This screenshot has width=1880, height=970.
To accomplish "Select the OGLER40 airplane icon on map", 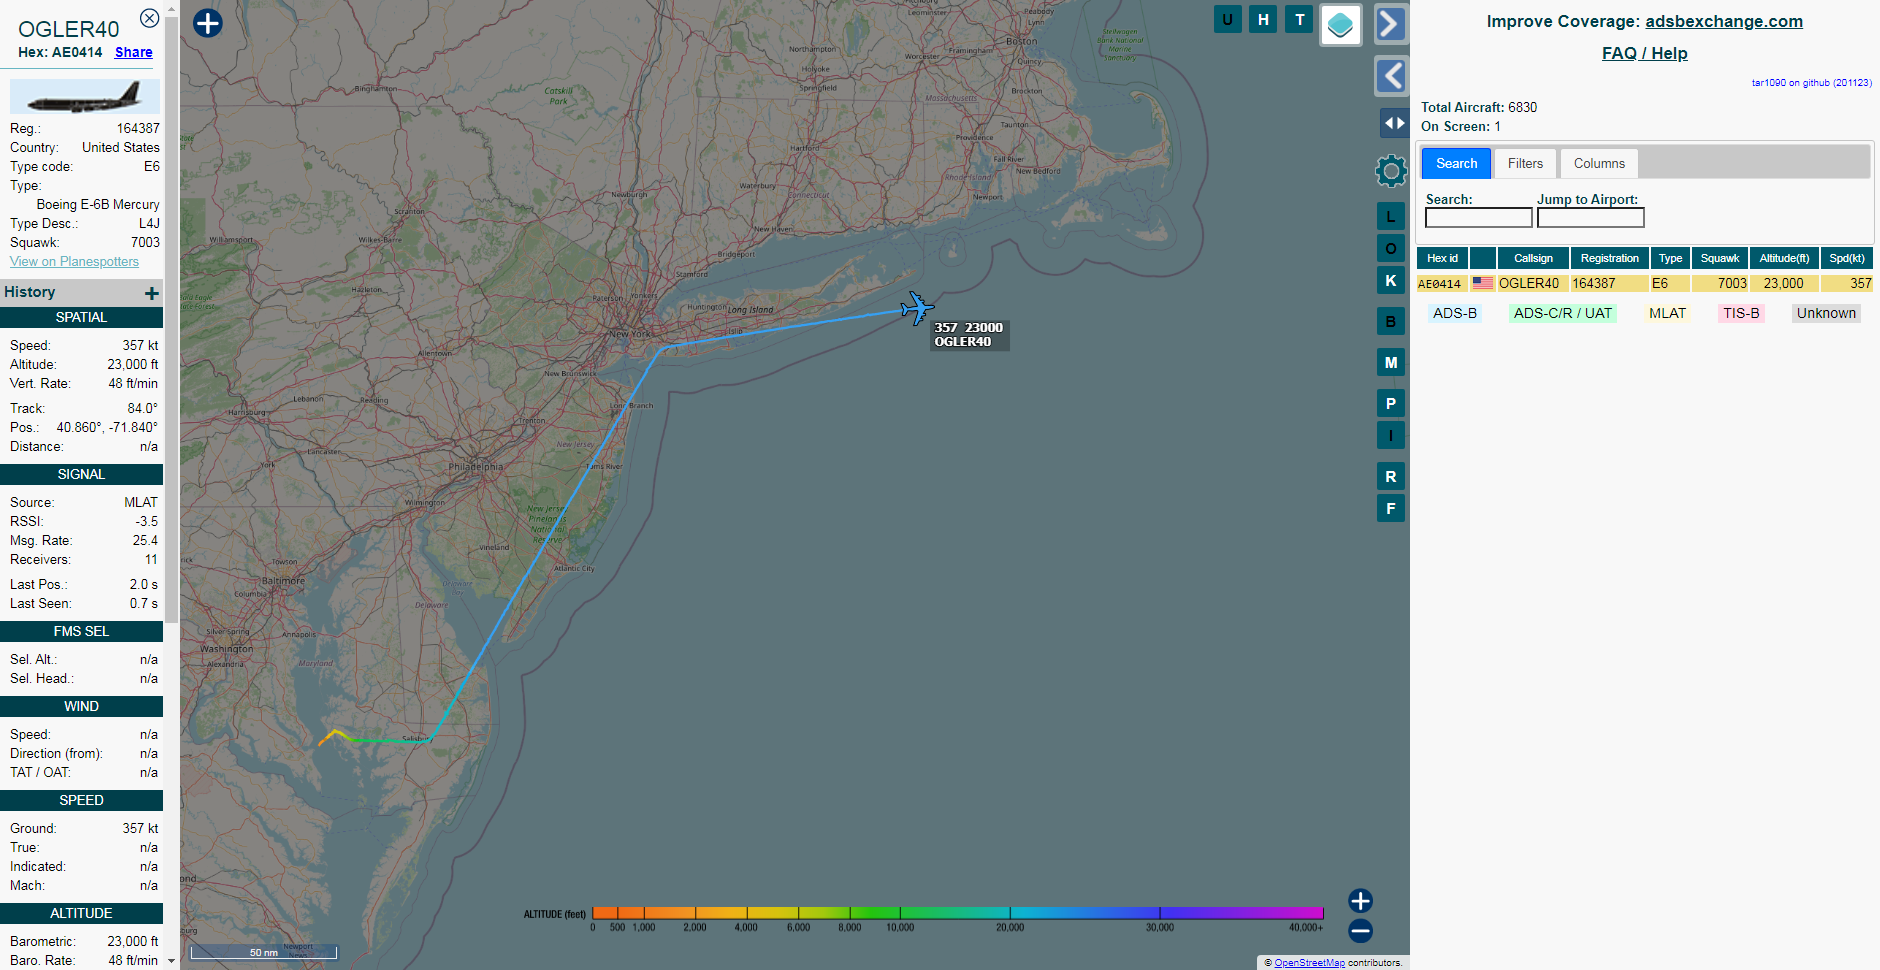I will (917, 308).
